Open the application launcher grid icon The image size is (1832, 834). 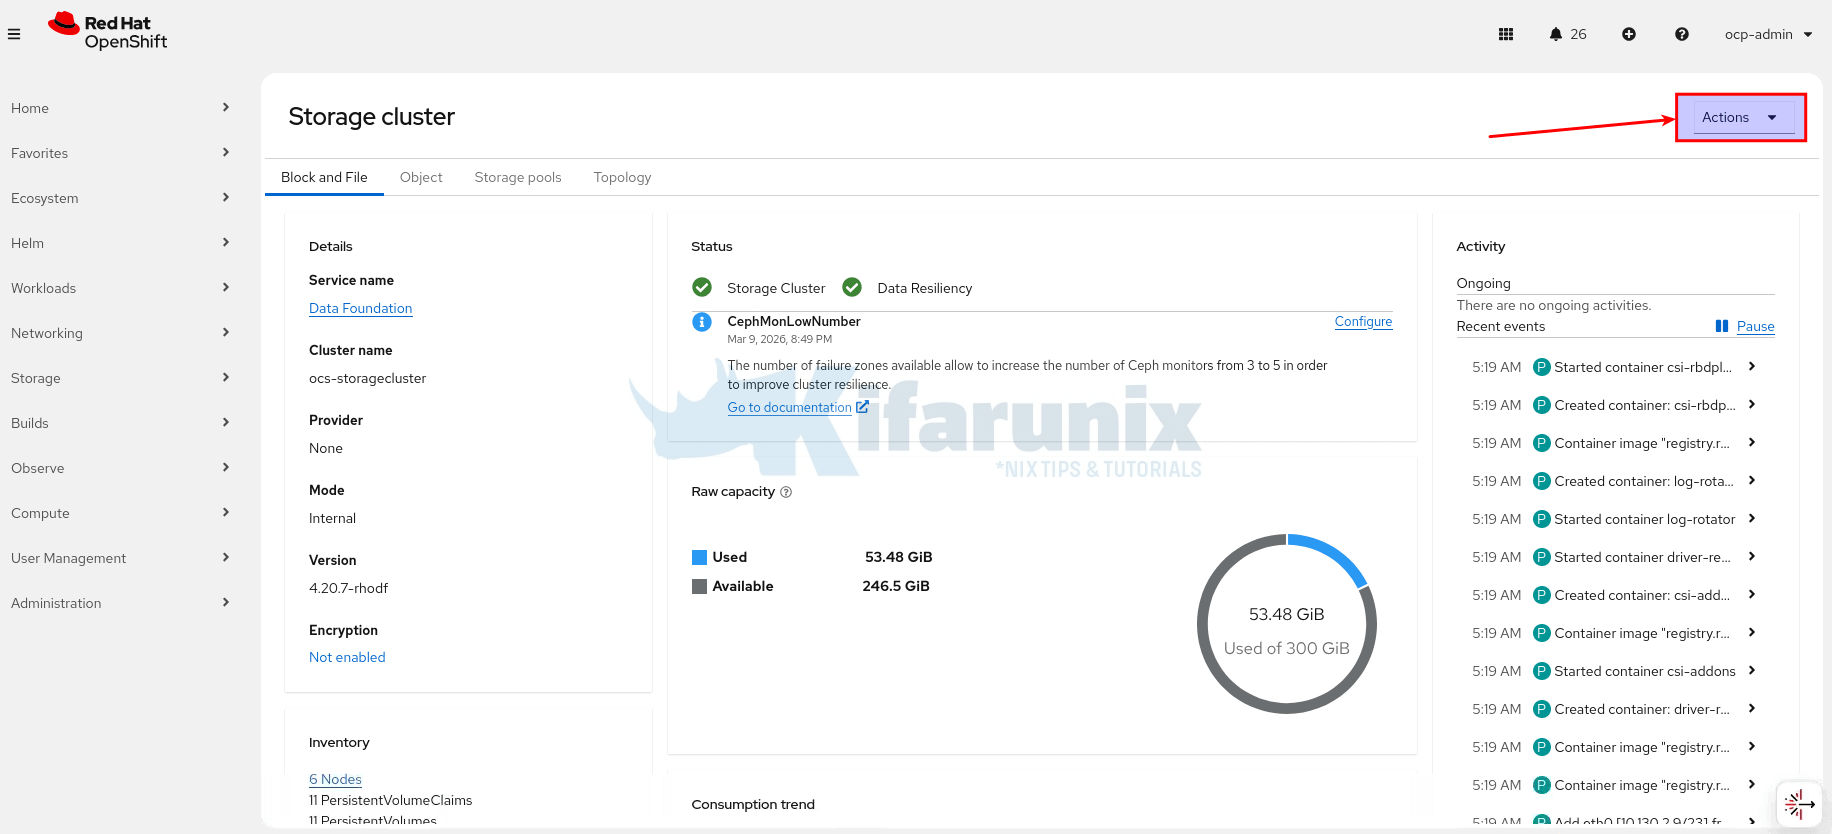[1506, 34]
